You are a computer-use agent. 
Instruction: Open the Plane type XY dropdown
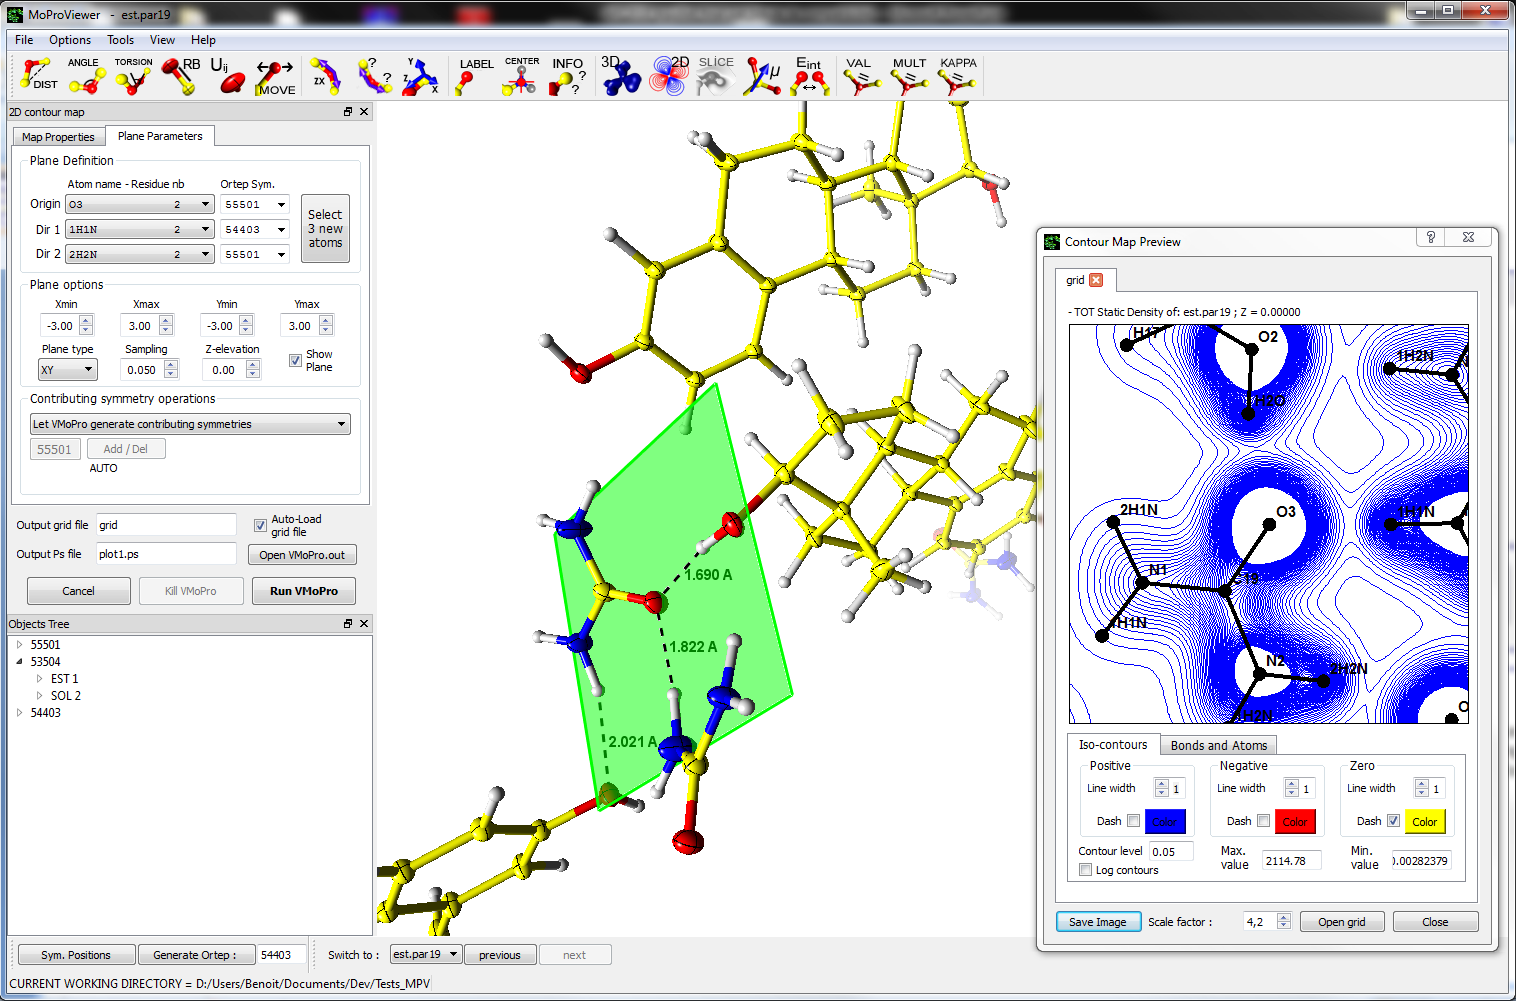(x=68, y=370)
